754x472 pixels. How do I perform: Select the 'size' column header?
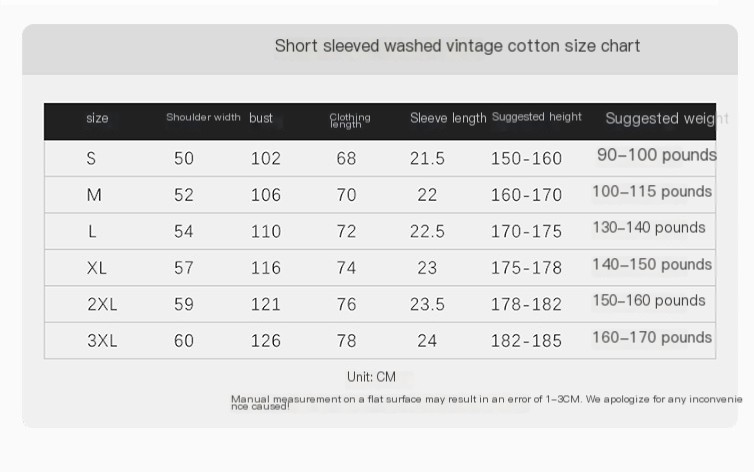[97, 118]
